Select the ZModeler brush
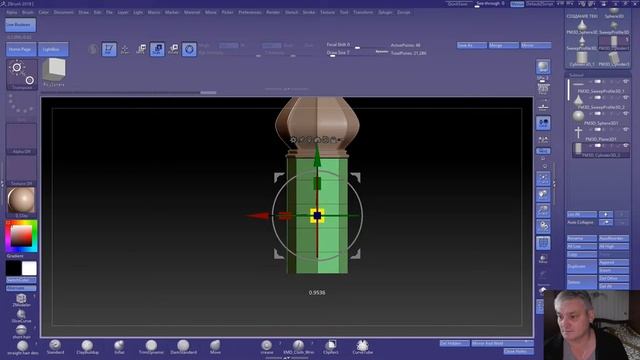 point(21,300)
